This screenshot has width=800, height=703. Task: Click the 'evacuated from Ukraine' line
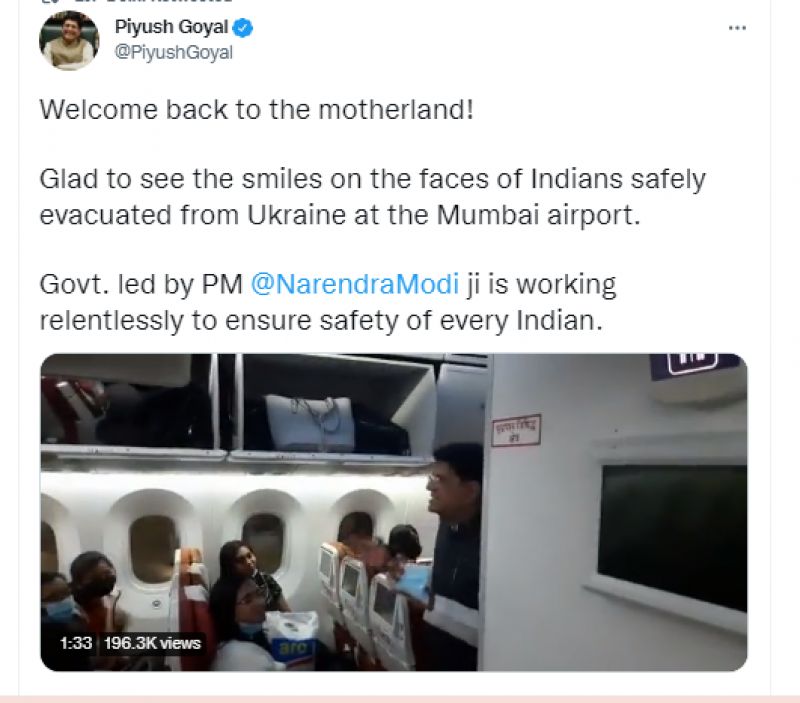(340, 215)
